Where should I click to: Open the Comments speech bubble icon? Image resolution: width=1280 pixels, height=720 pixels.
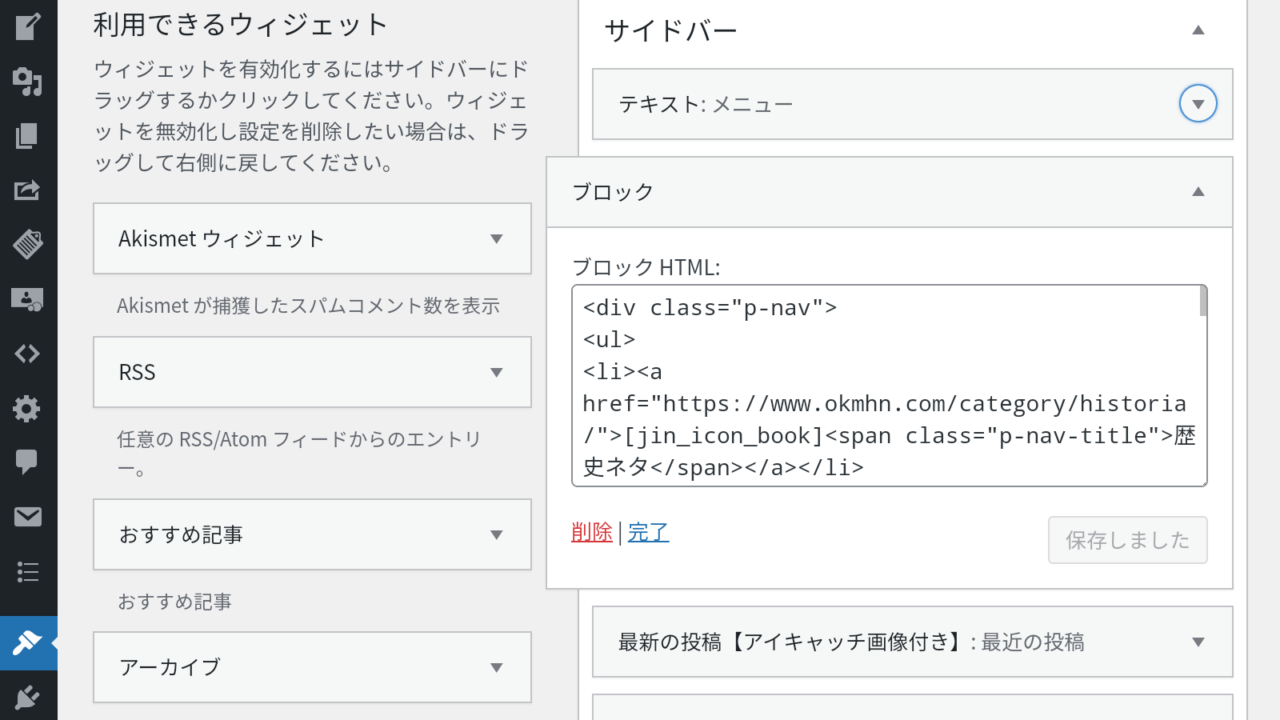(27, 462)
